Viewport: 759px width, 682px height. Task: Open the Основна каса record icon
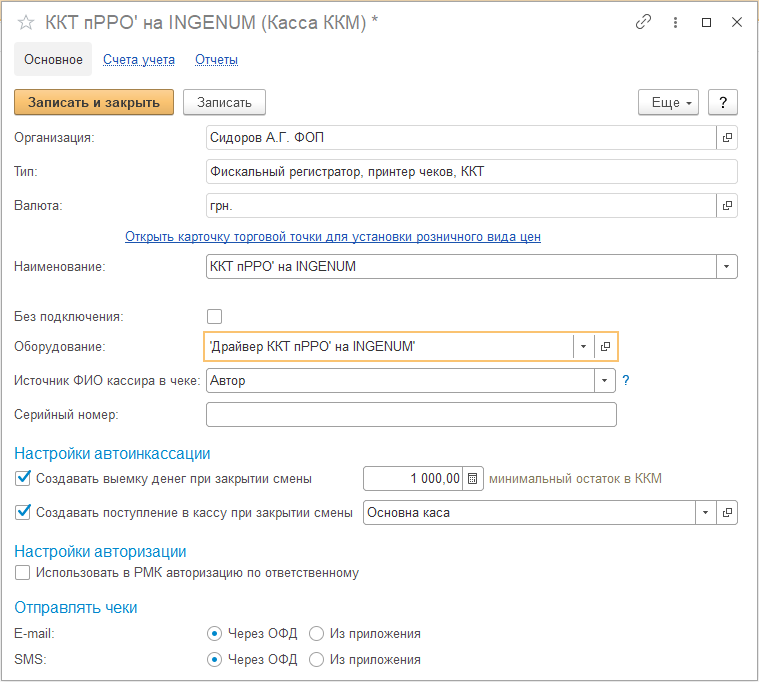tap(727, 512)
